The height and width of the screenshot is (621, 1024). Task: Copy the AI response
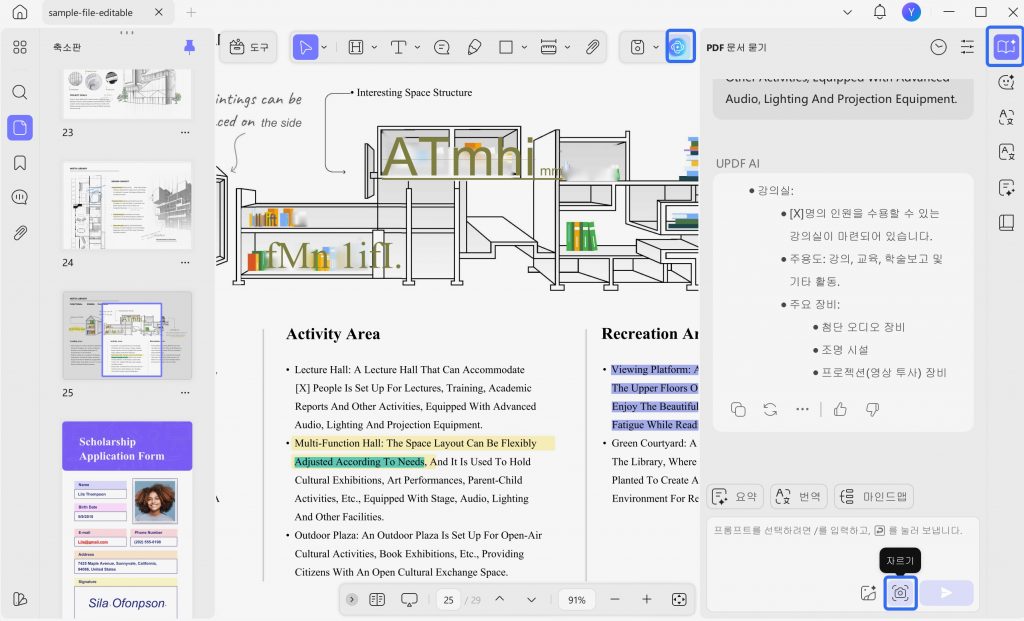point(739,409)
